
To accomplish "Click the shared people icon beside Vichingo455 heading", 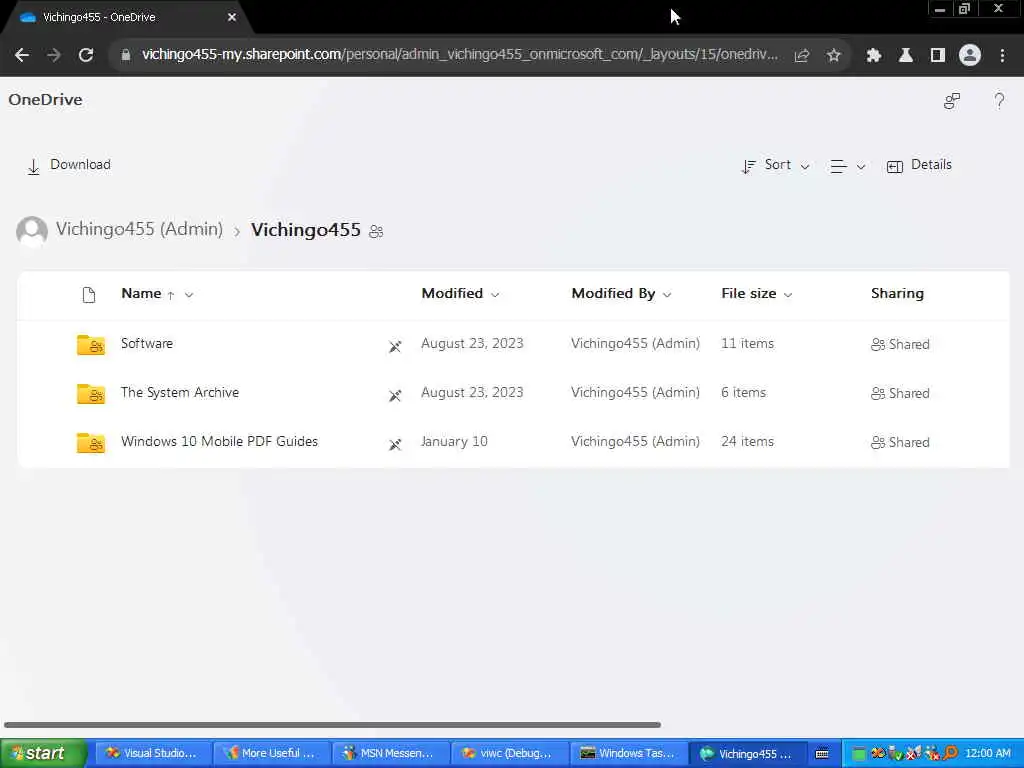I will (376, 231).
